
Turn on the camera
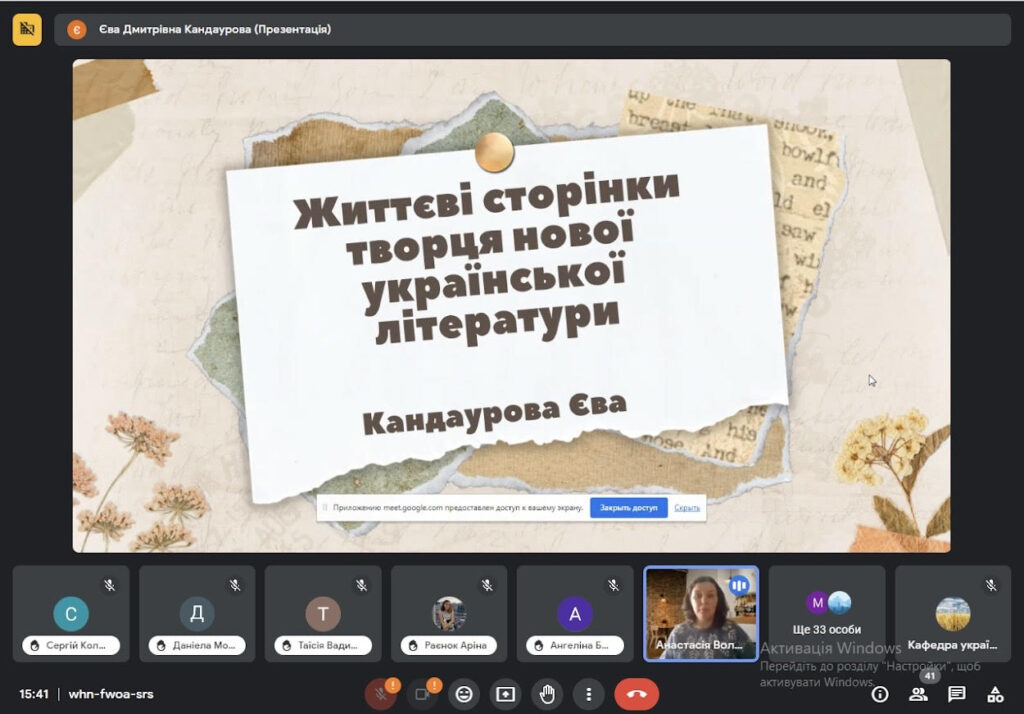422,694
